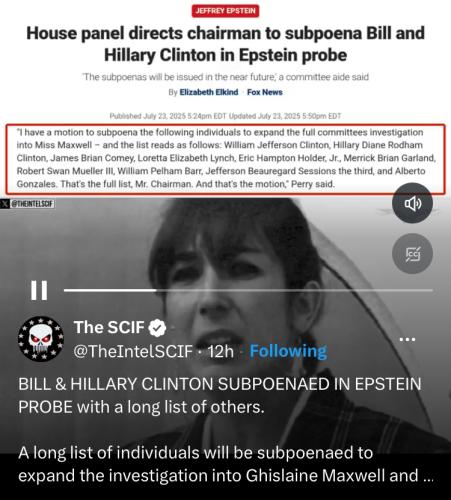Open author Elizabeth Elkind link

[209, 92]
